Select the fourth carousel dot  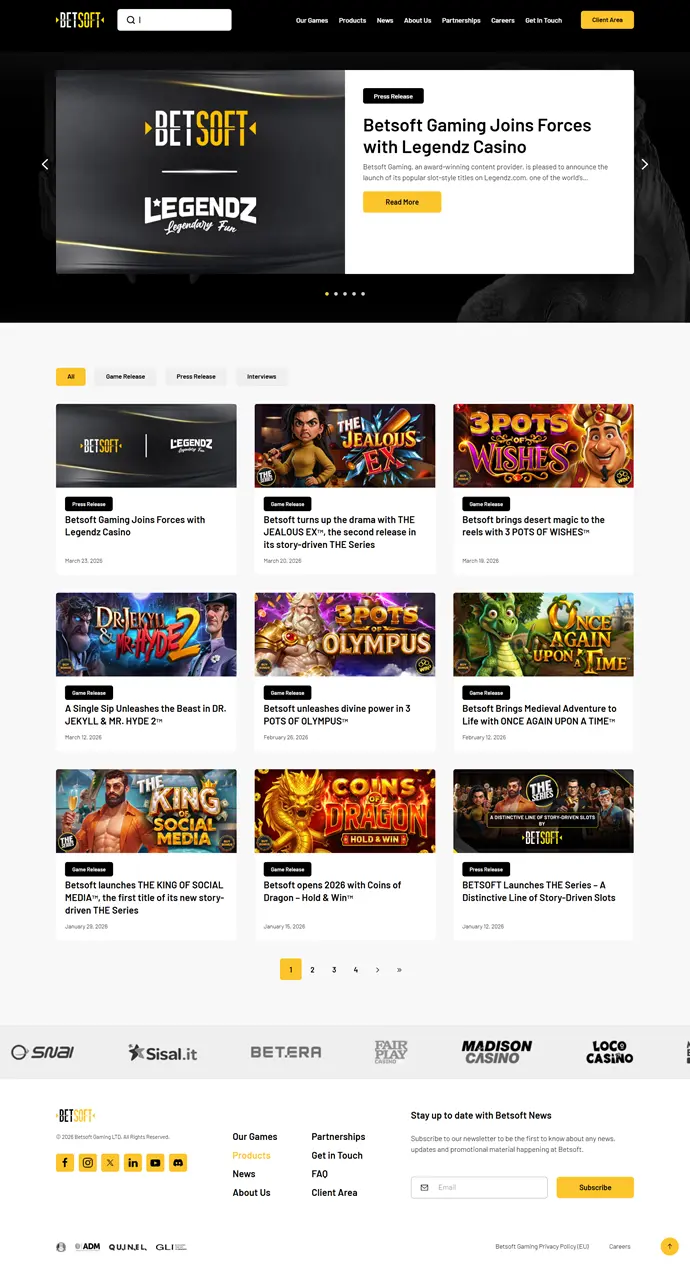[x=354, y=294]
